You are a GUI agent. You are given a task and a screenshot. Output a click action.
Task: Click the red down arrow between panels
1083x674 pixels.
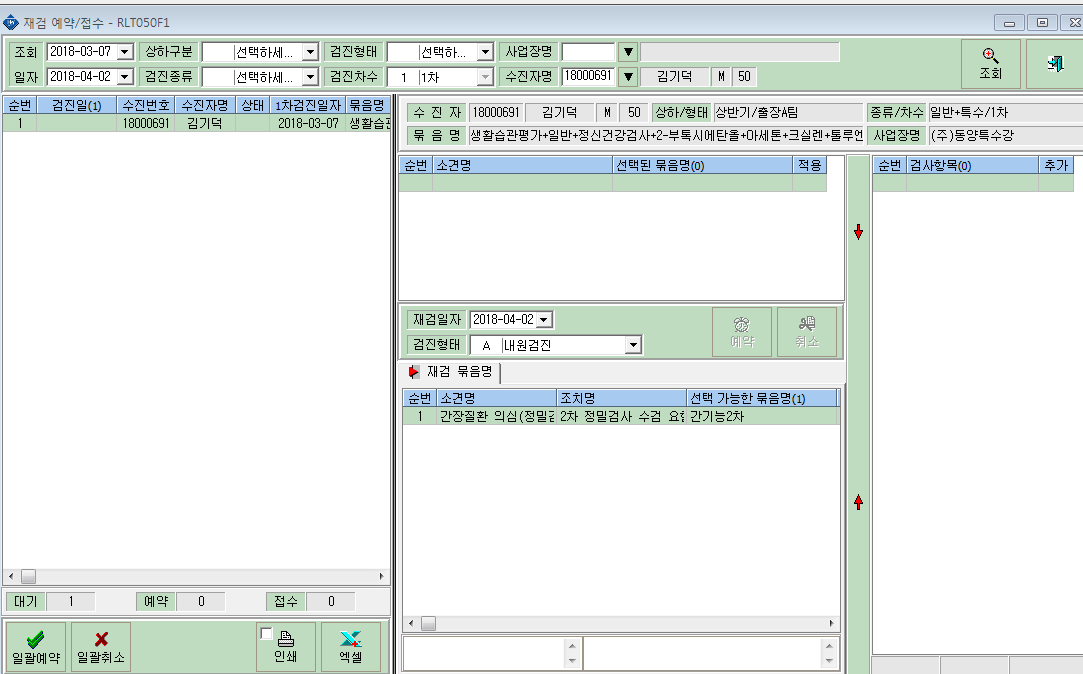pyautogui.click(x=859, y=232)
